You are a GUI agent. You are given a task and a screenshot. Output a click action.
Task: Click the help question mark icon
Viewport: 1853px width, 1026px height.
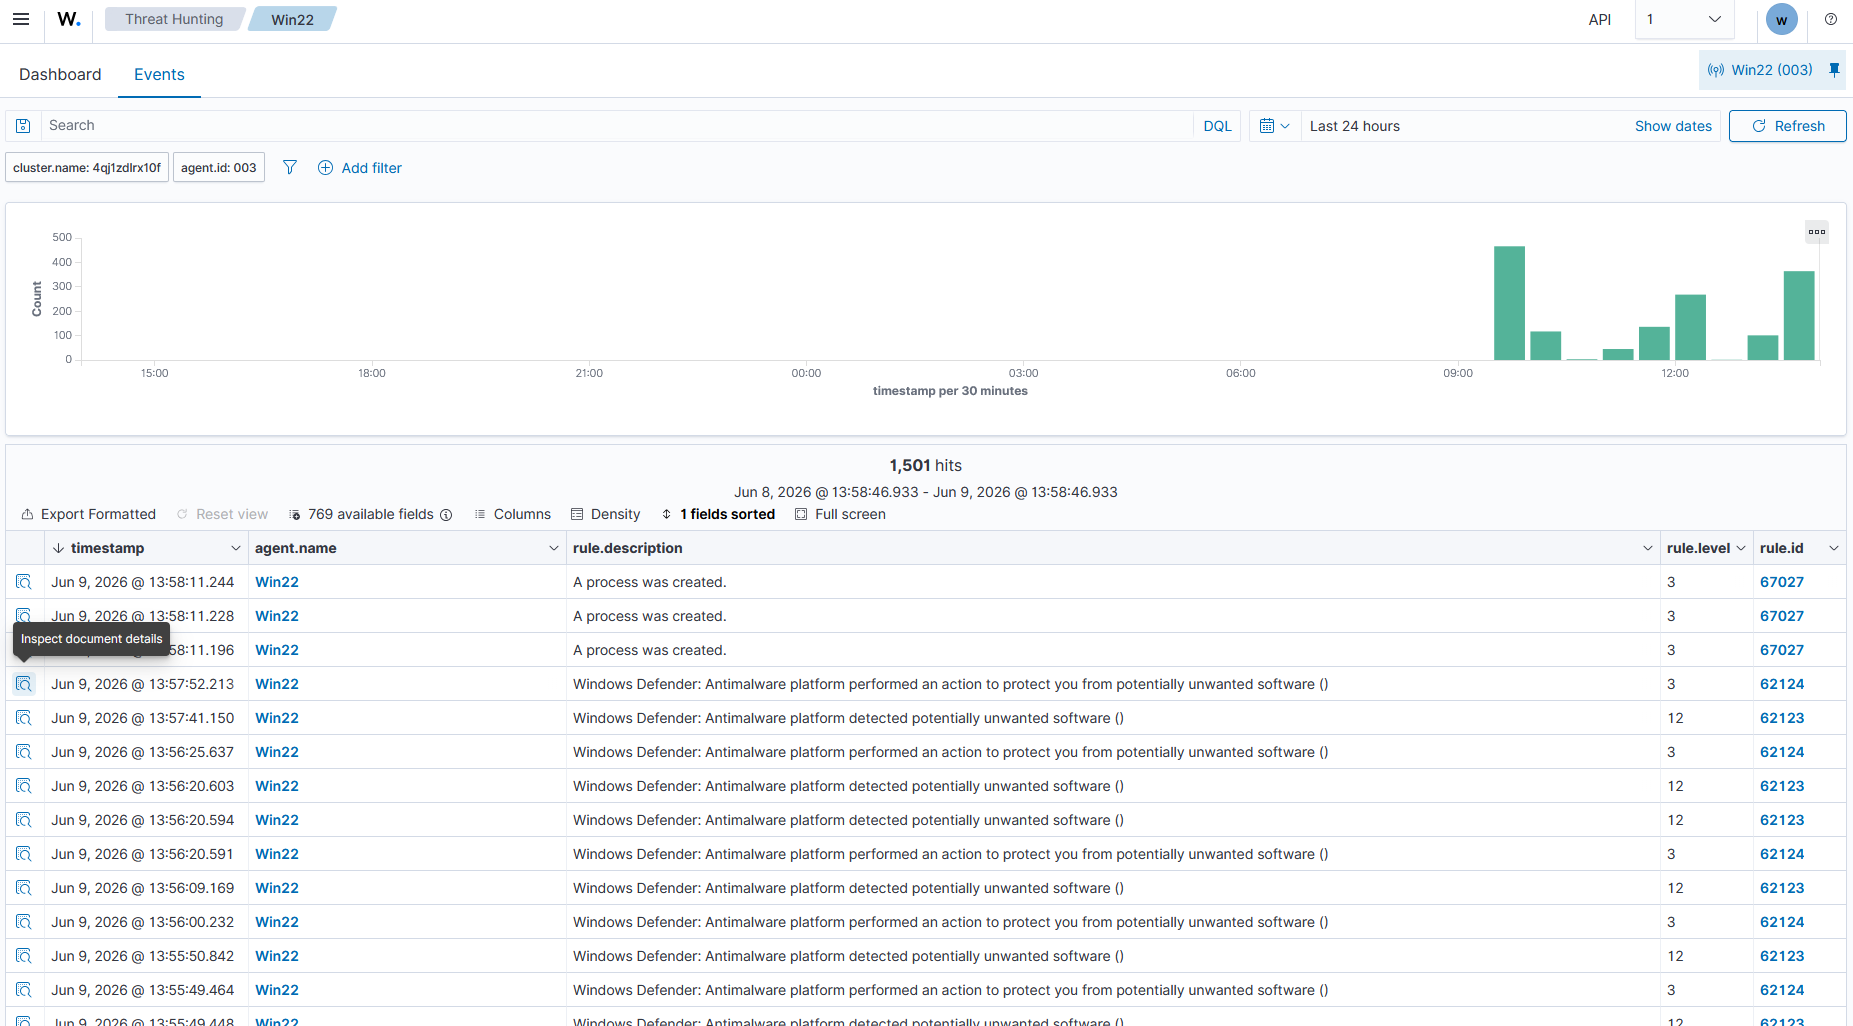click(x=1831, y=19)
